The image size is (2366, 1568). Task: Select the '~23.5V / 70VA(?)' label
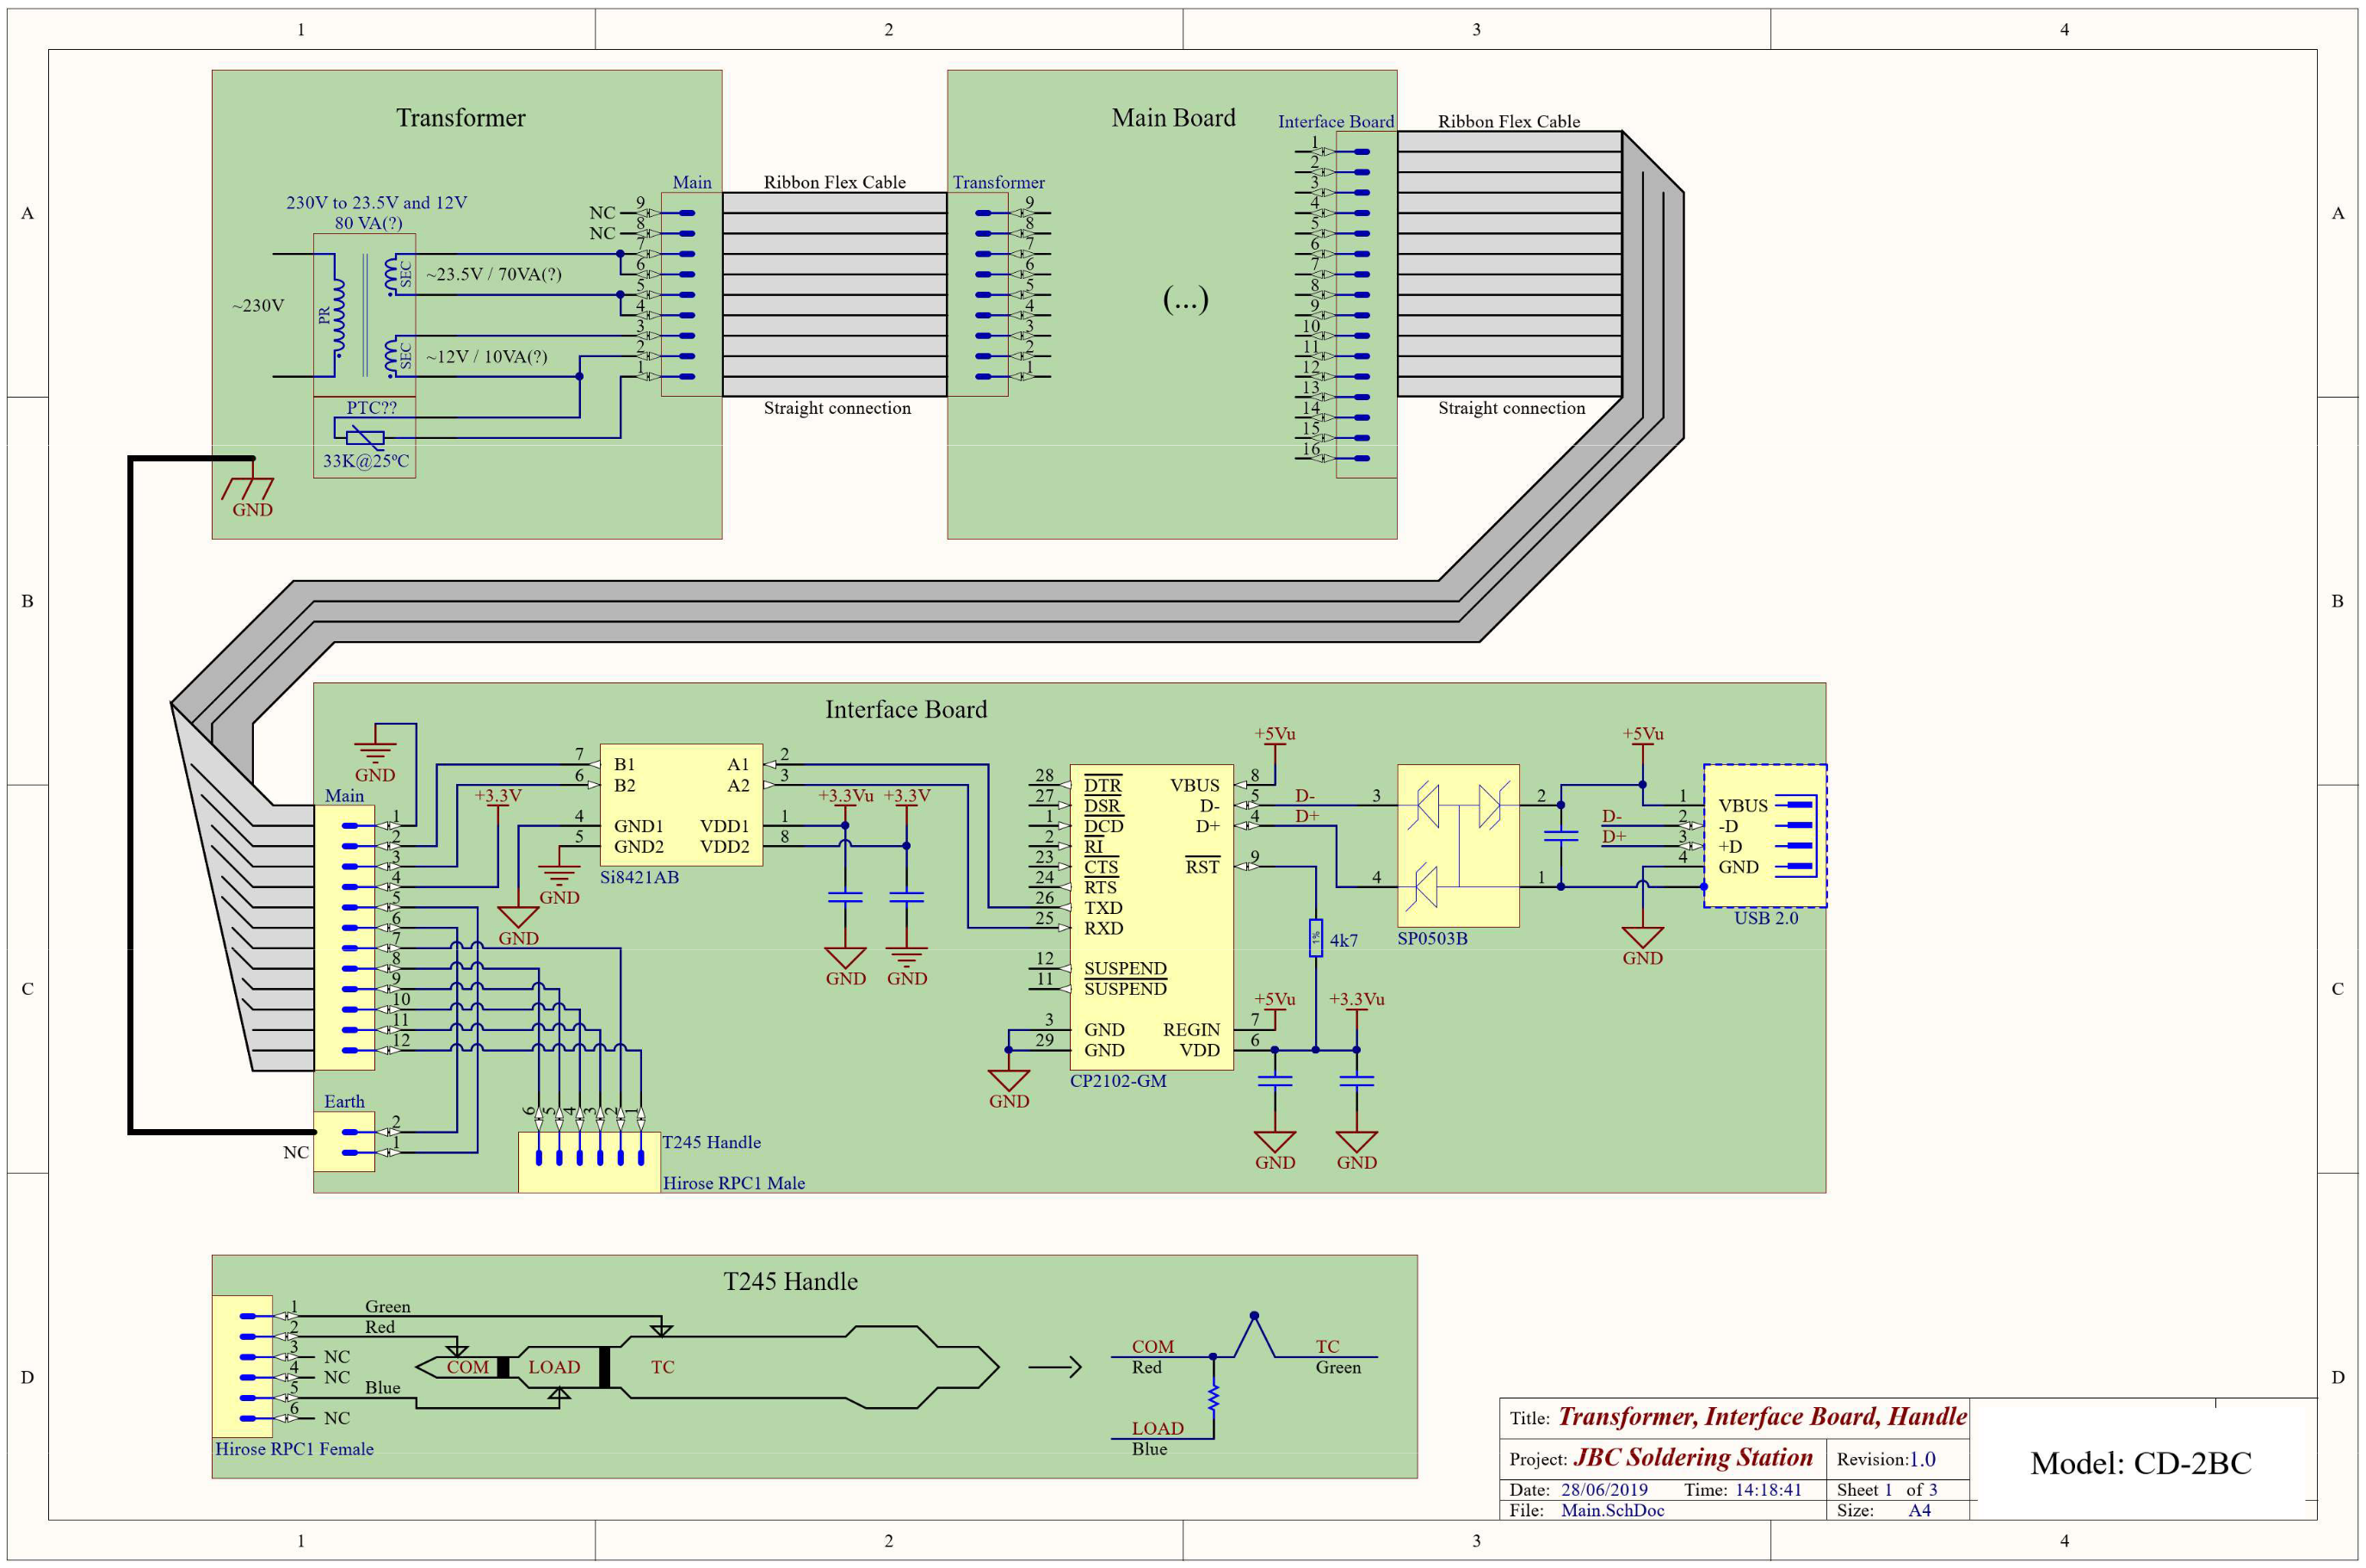[x=494, y=274]
